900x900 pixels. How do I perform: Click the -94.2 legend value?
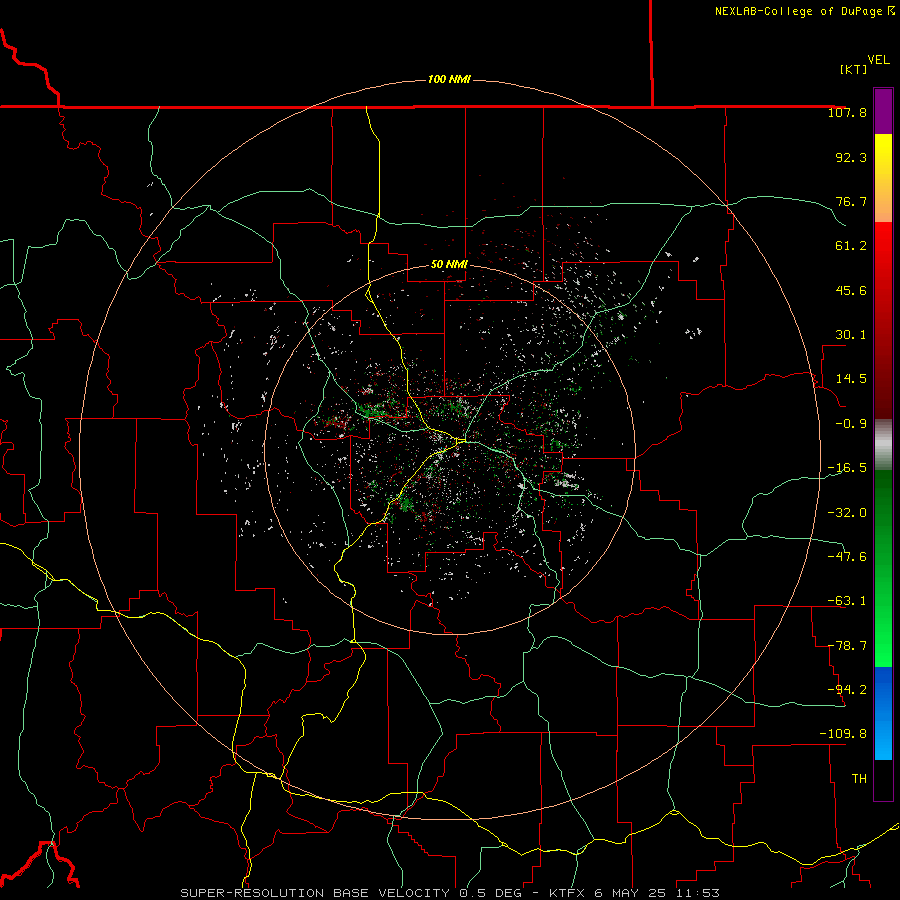pos(847,690)
